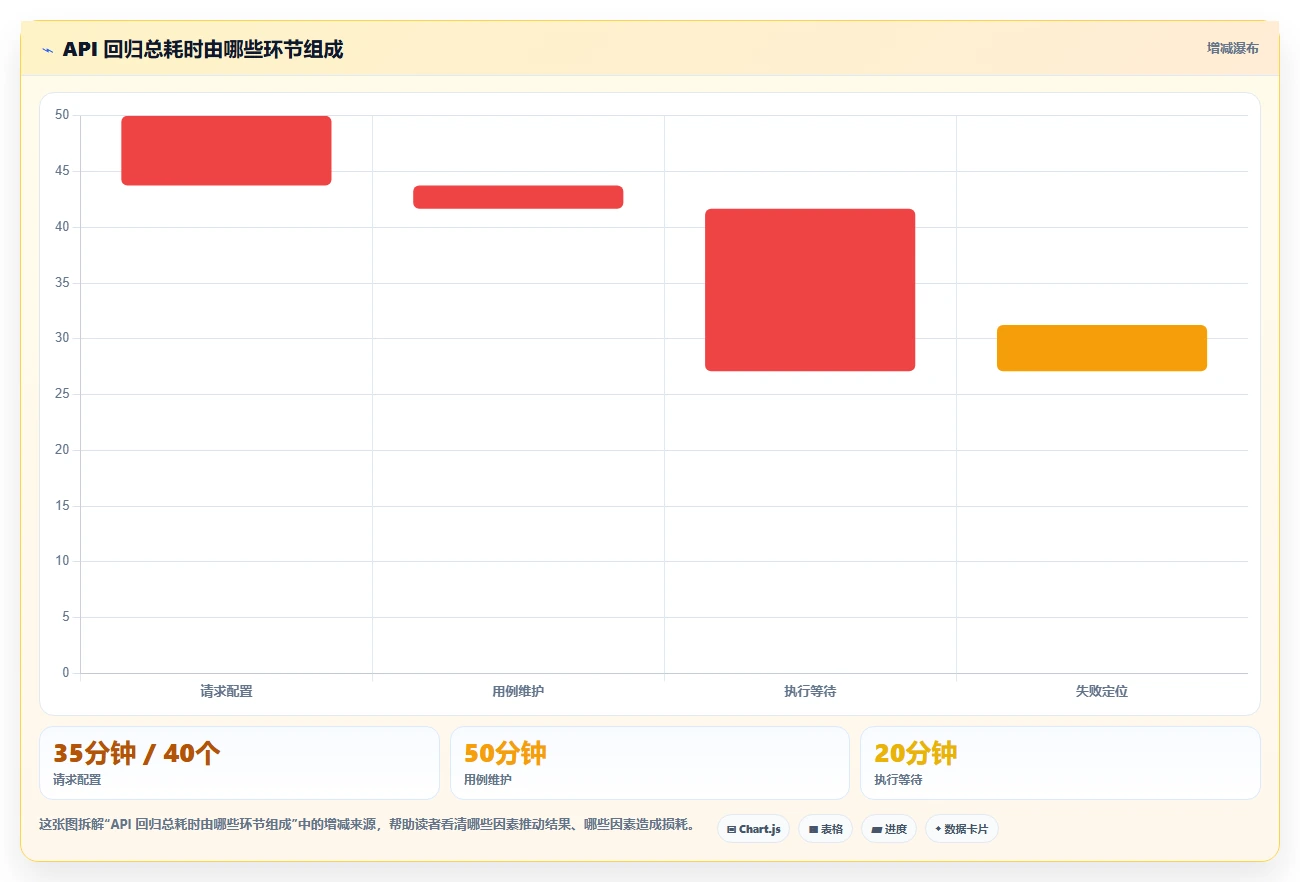
Task: Click the description sentence starting 这张图拆解
Action: 367,825
